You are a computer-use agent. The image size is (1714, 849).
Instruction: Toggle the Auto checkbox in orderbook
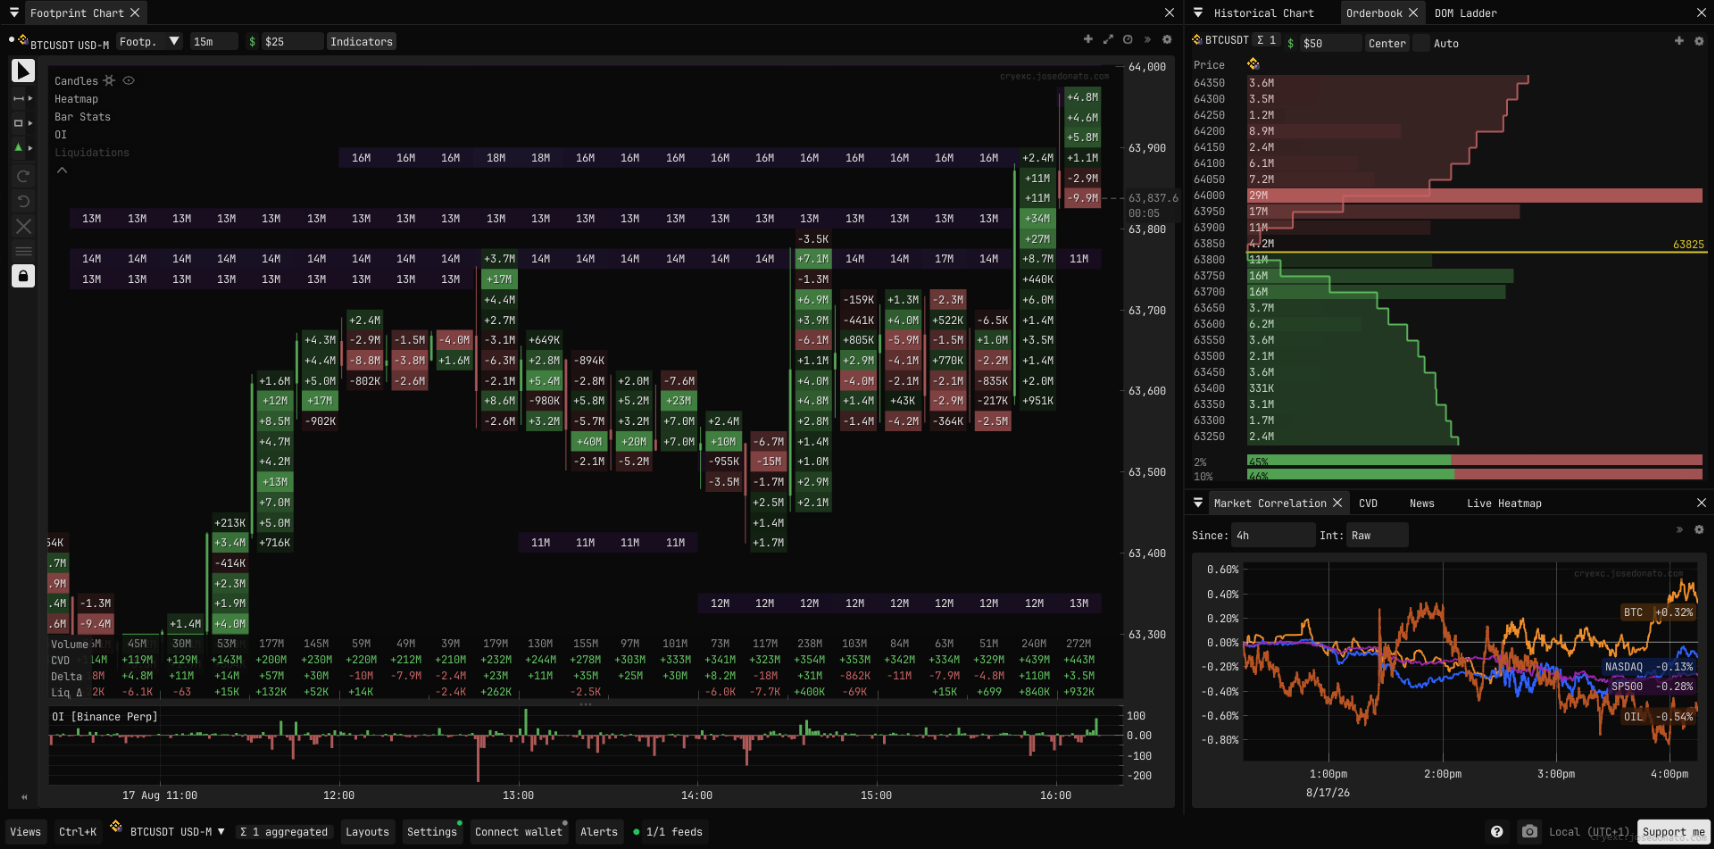(1421, 43)
